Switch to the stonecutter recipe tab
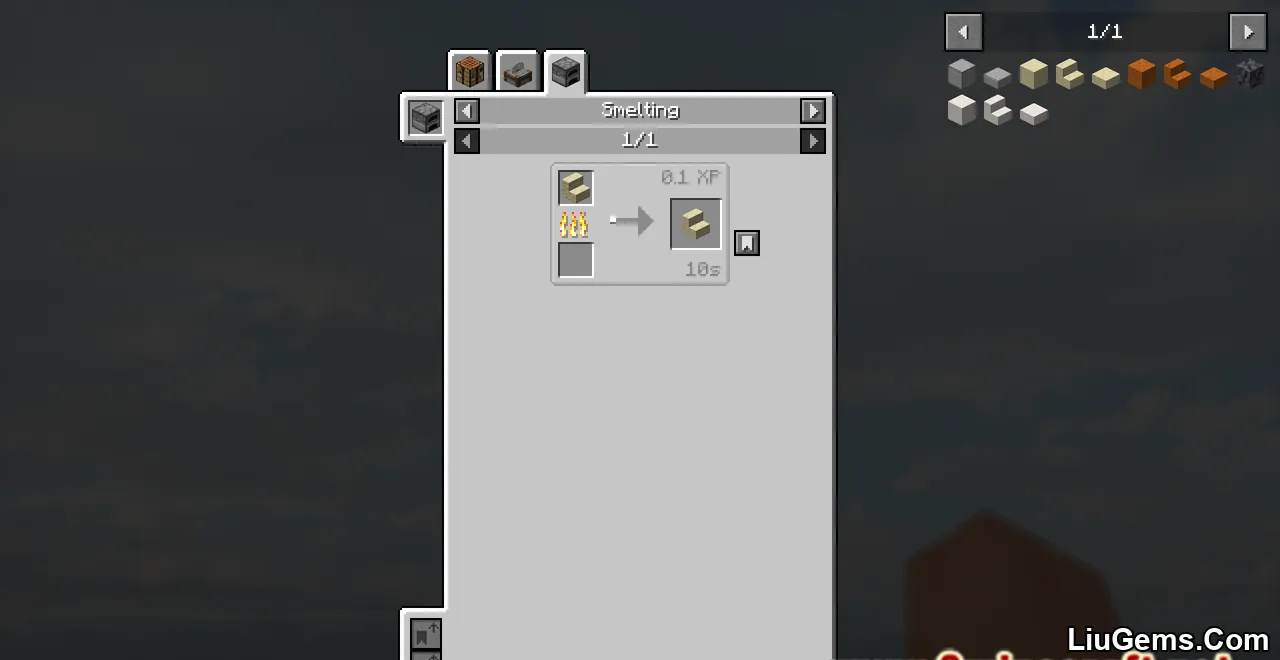This screenshot has height=660, width=1280. coord(518,72)
